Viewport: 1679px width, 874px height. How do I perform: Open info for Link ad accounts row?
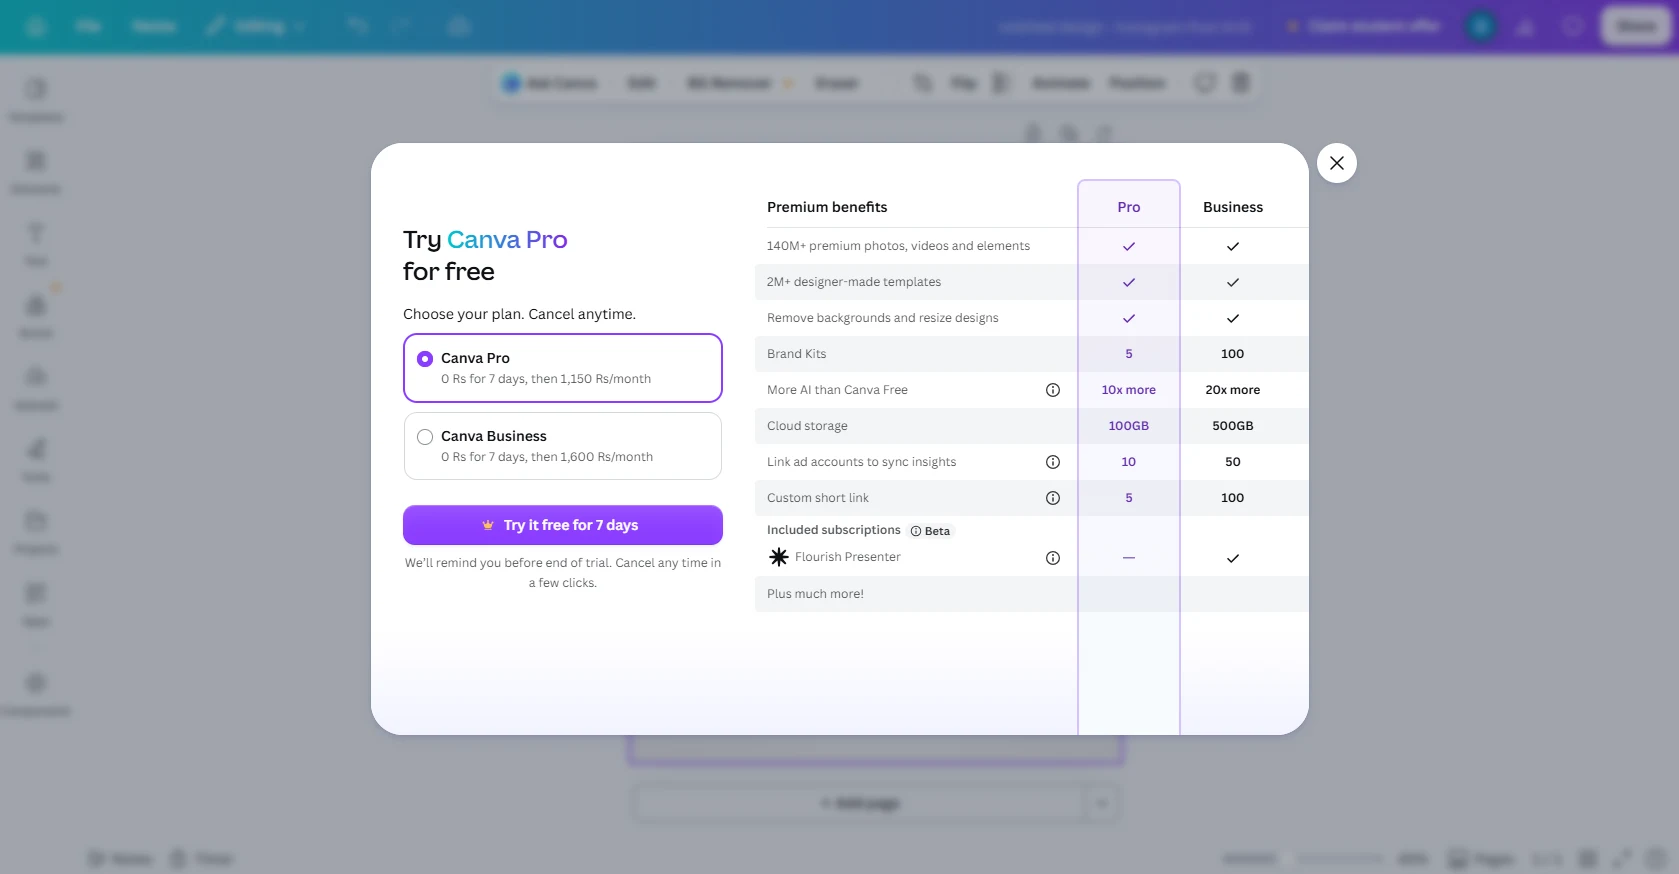tap(1052, 462)
